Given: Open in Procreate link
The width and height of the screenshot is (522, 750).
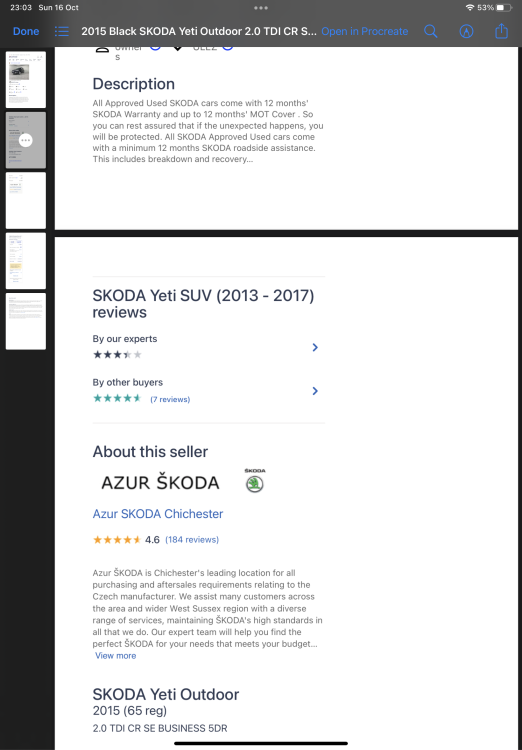Looking at the screenshot, I should pos(365,32).
